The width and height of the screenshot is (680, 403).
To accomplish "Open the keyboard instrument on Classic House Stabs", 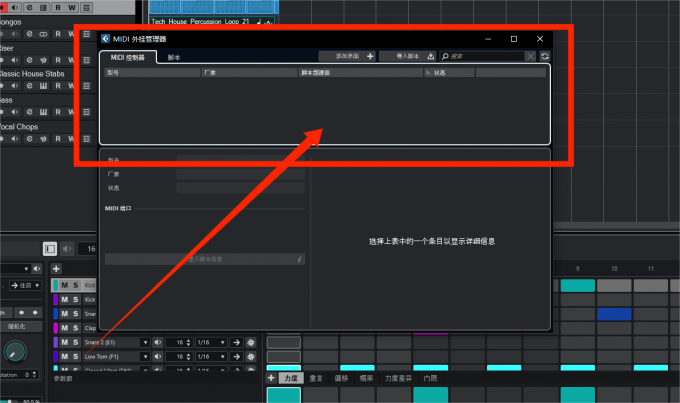I will point(43,86).
